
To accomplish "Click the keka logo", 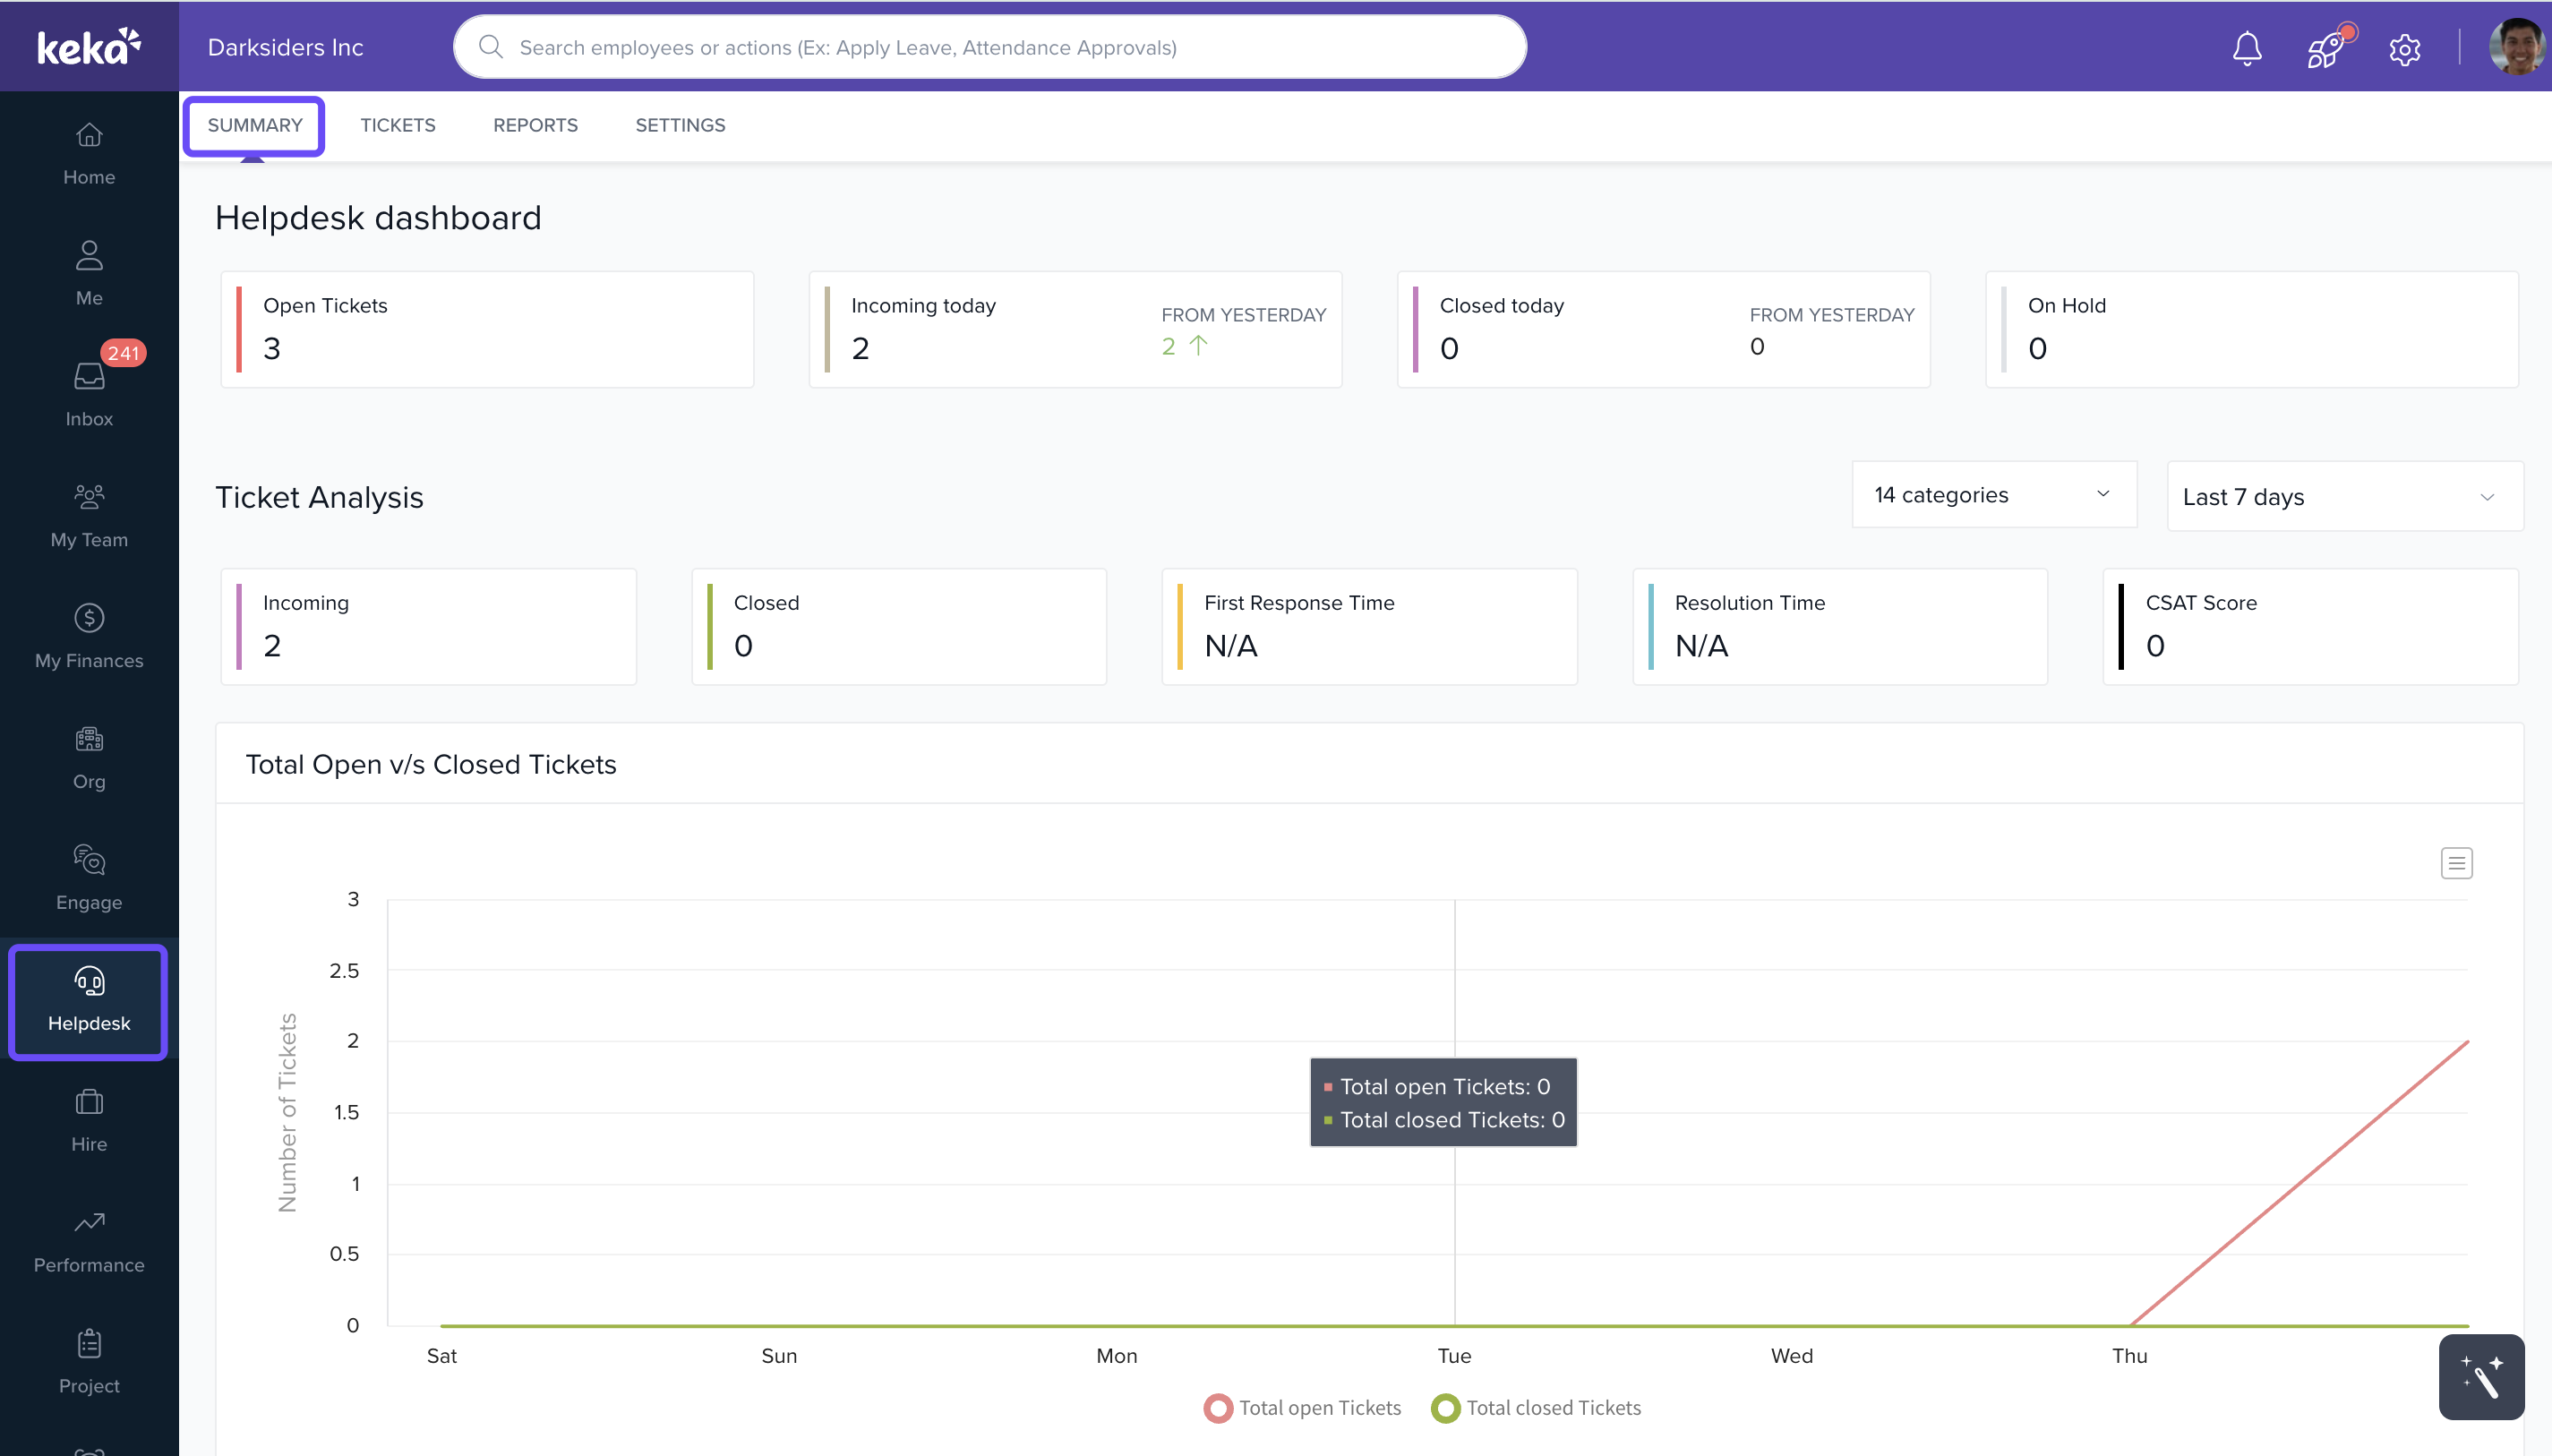I will [88, 46].
